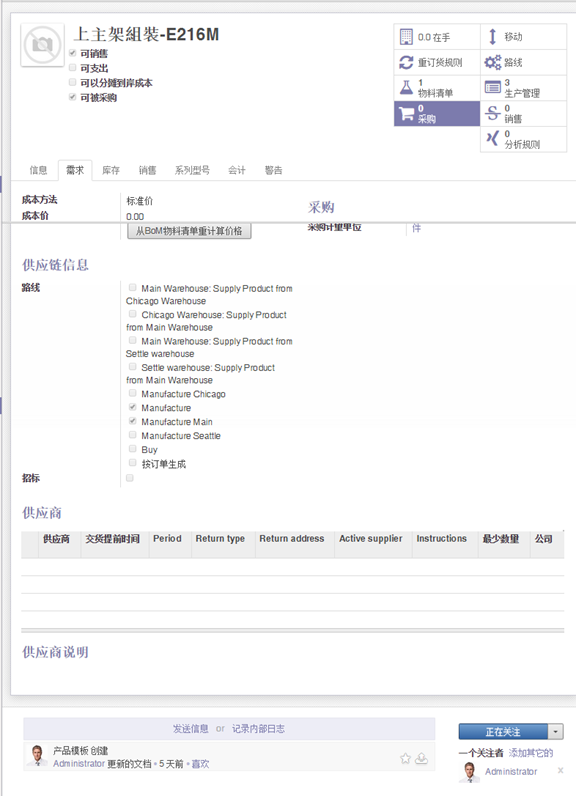Toggle the 招标 checkbox
Viewport: 576px width, 796px height.
tap(130, 478)
